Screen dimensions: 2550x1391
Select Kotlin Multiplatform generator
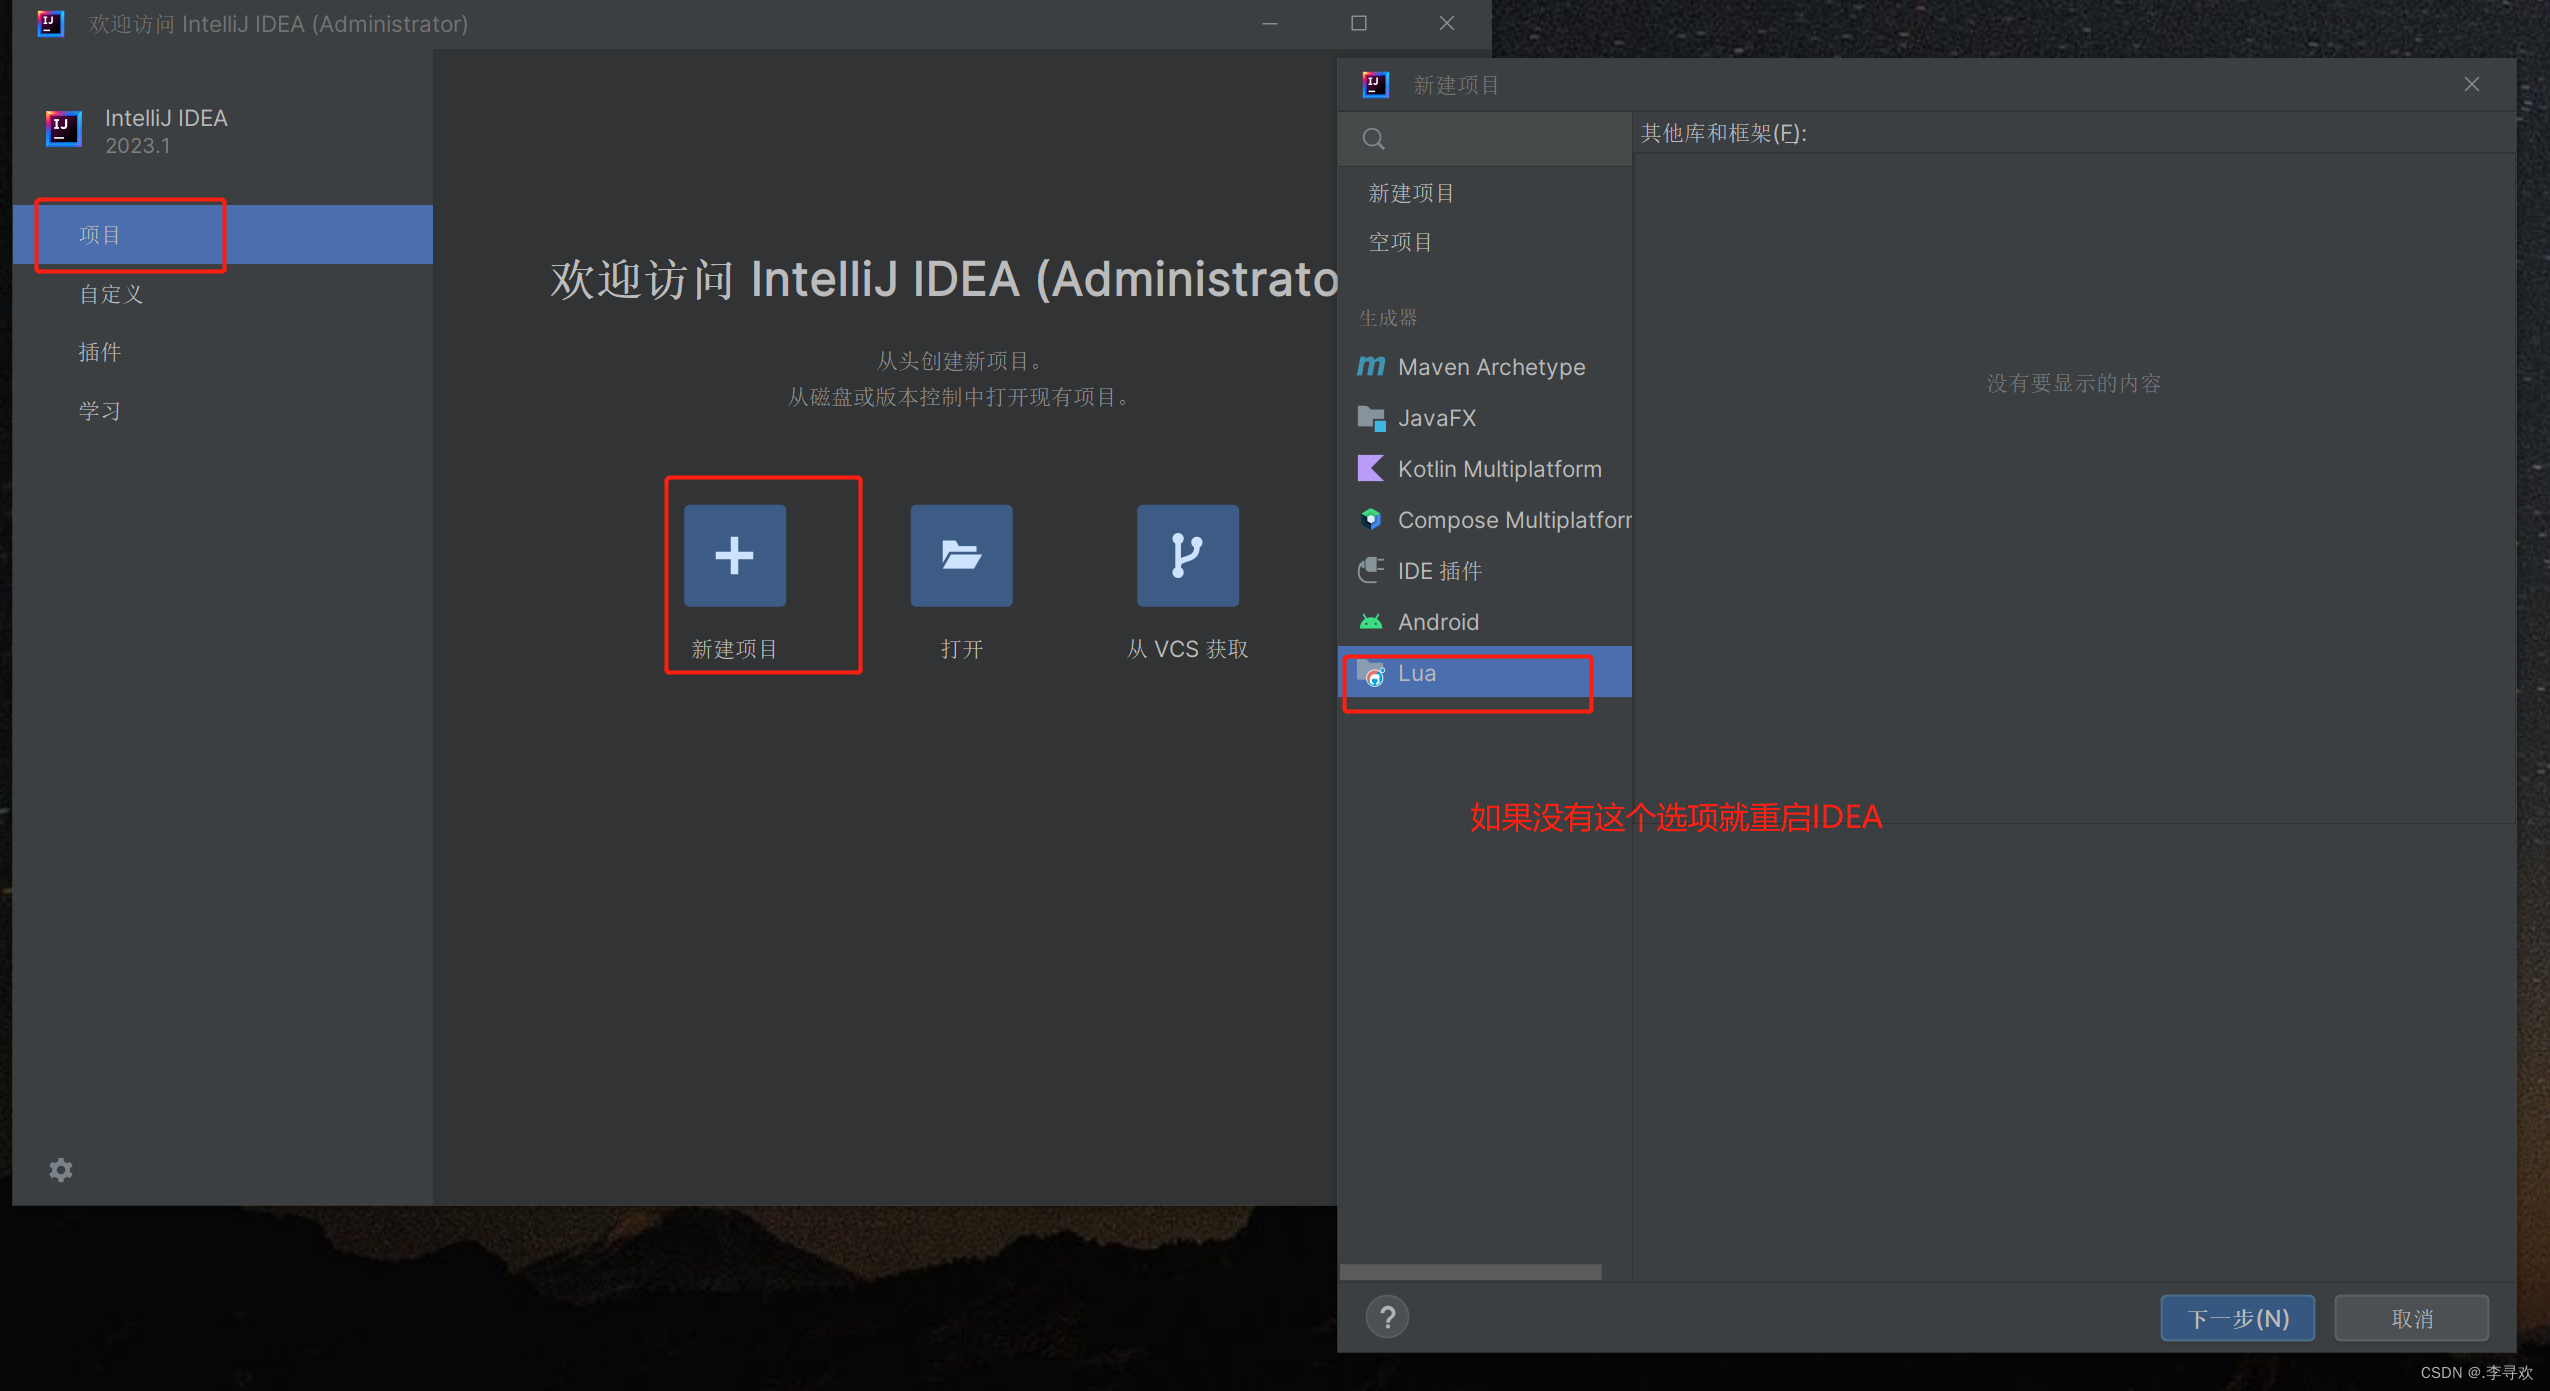coord(1498,469)
